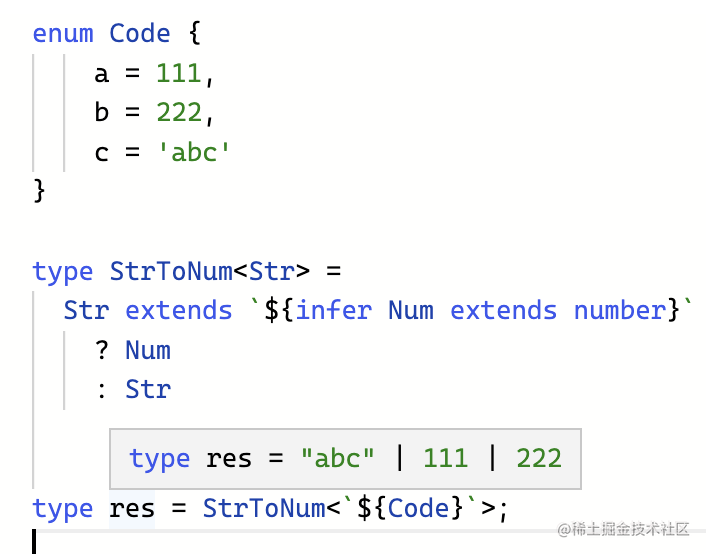Viewport: 706px width, 554px height.
Task: Click the value 222 in the enum
Action: (x=178, y=113)
